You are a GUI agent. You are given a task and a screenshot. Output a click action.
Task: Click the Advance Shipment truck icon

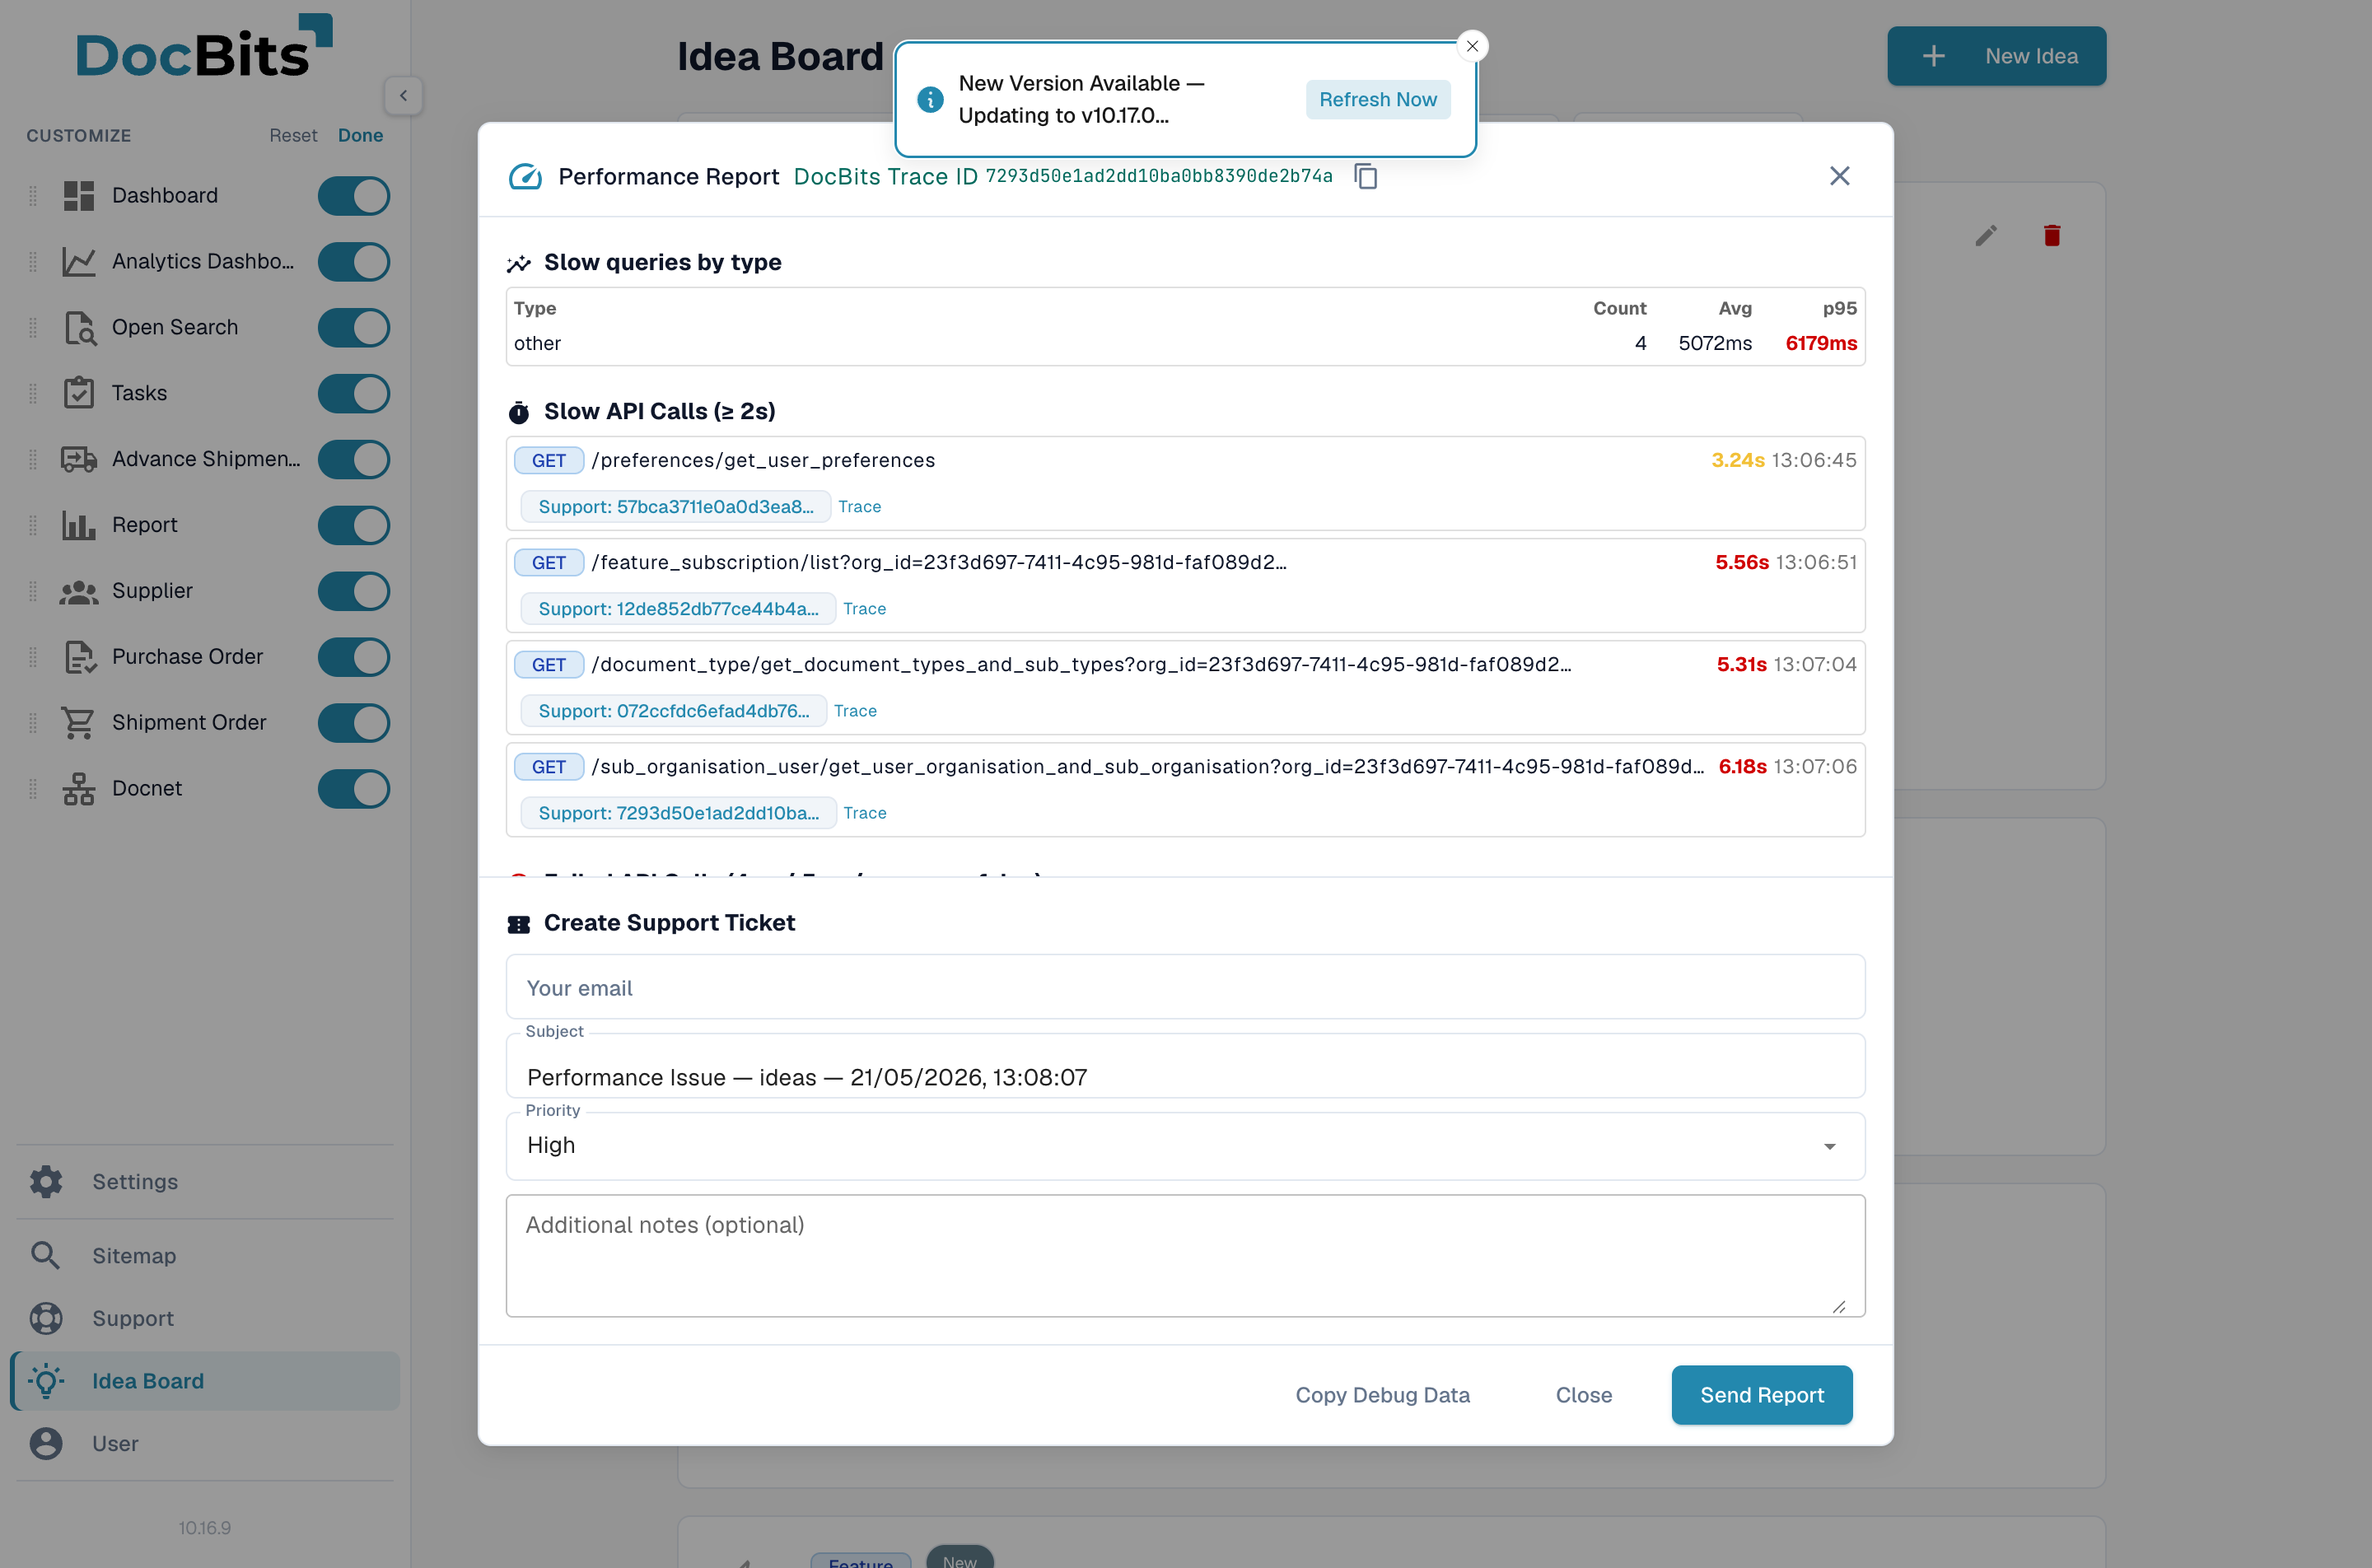pyautogui.click(x=79, y=459)
